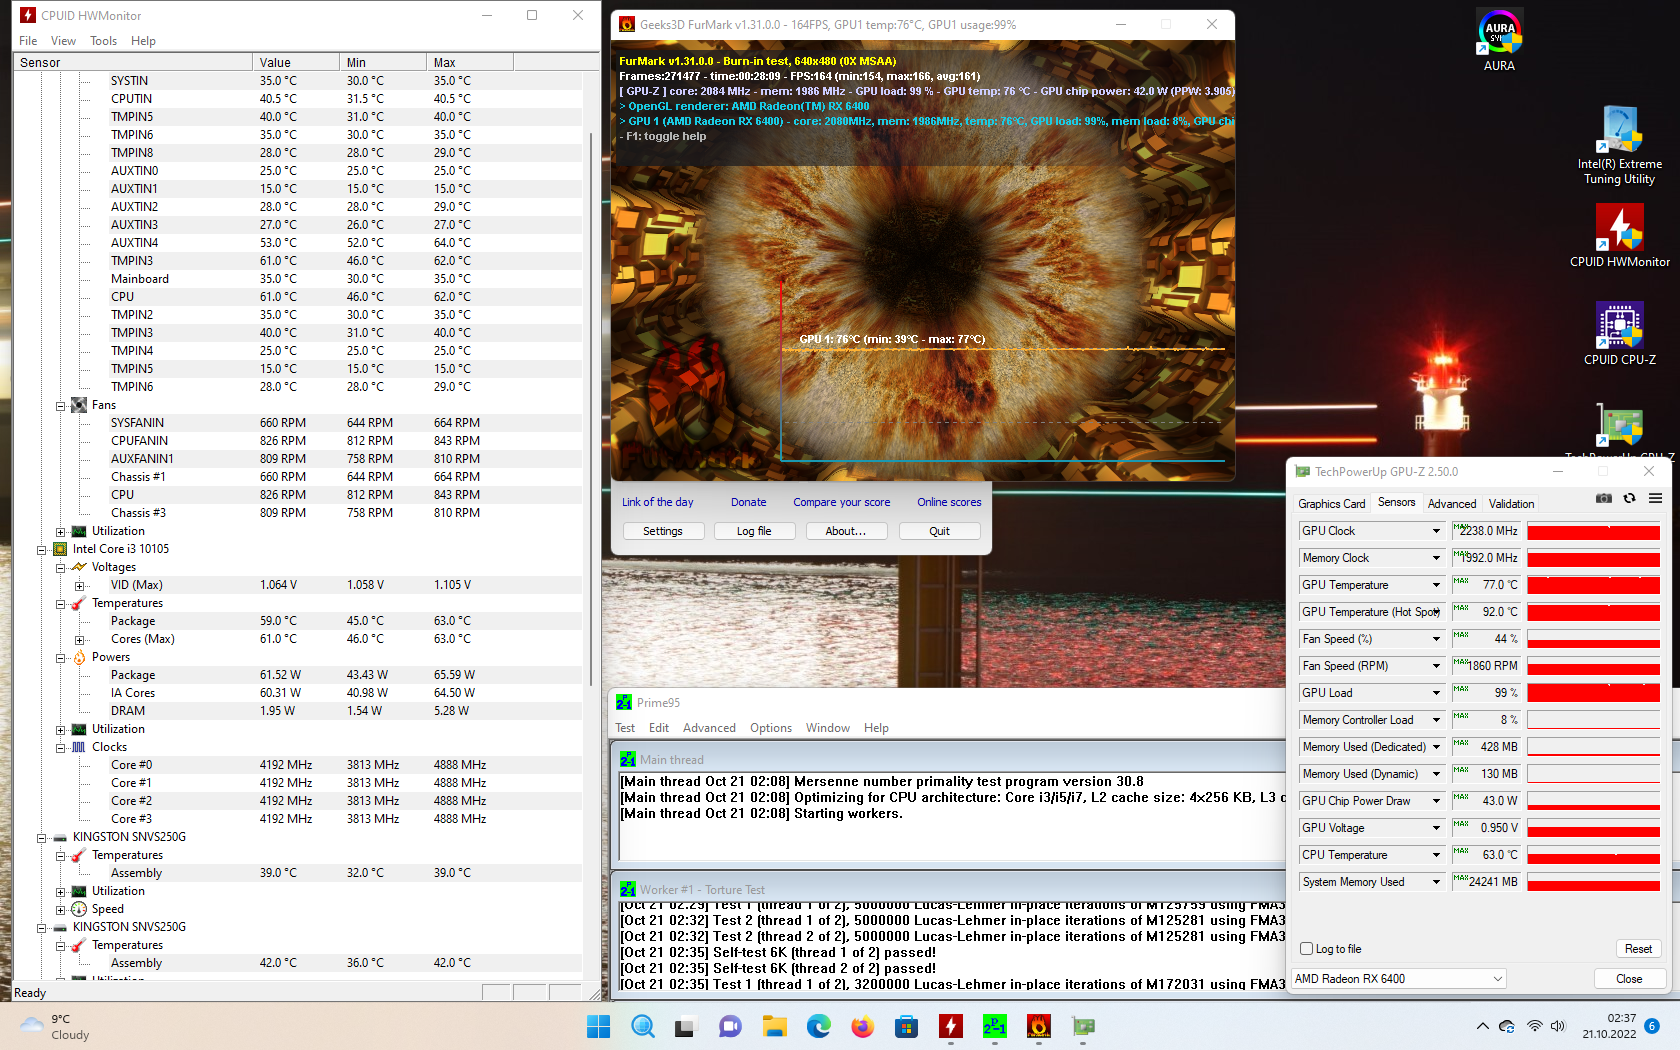The image size is (1680, 1050).
Task: Open the GPU-Z hamburger menu icon
Action: (1655, 498)
